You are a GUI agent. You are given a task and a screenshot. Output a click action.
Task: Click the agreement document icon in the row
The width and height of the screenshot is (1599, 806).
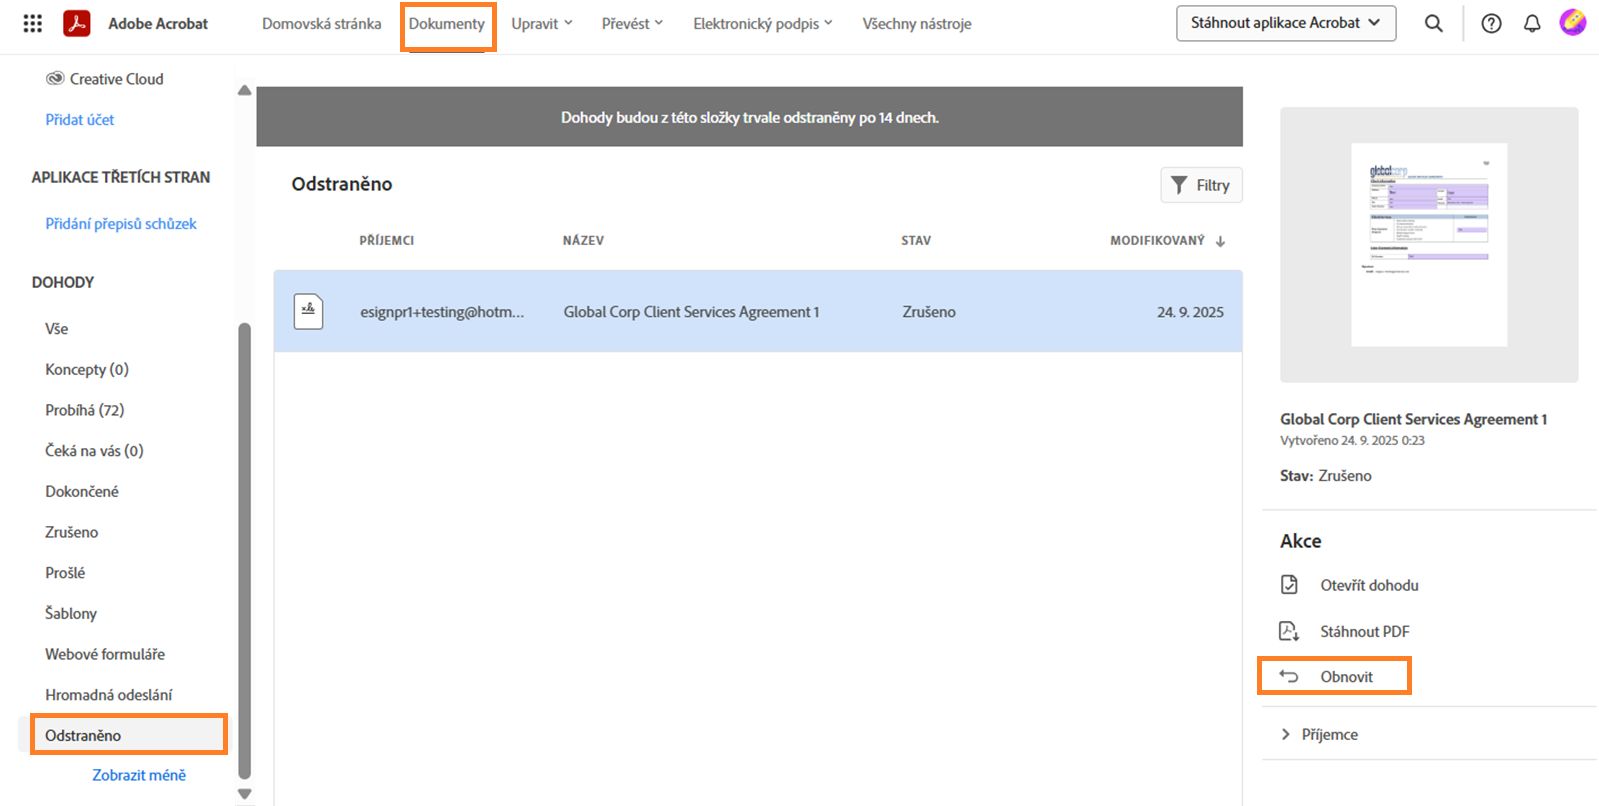308,311
